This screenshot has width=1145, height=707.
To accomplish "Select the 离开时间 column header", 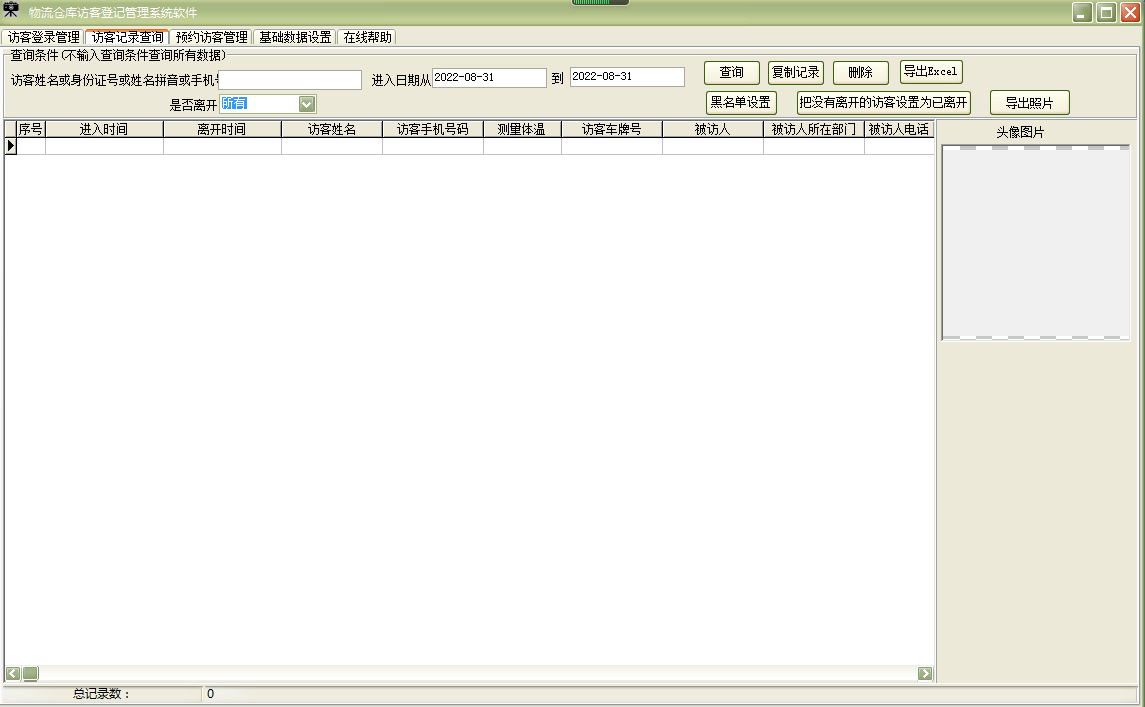I will (x=222, y=129).
